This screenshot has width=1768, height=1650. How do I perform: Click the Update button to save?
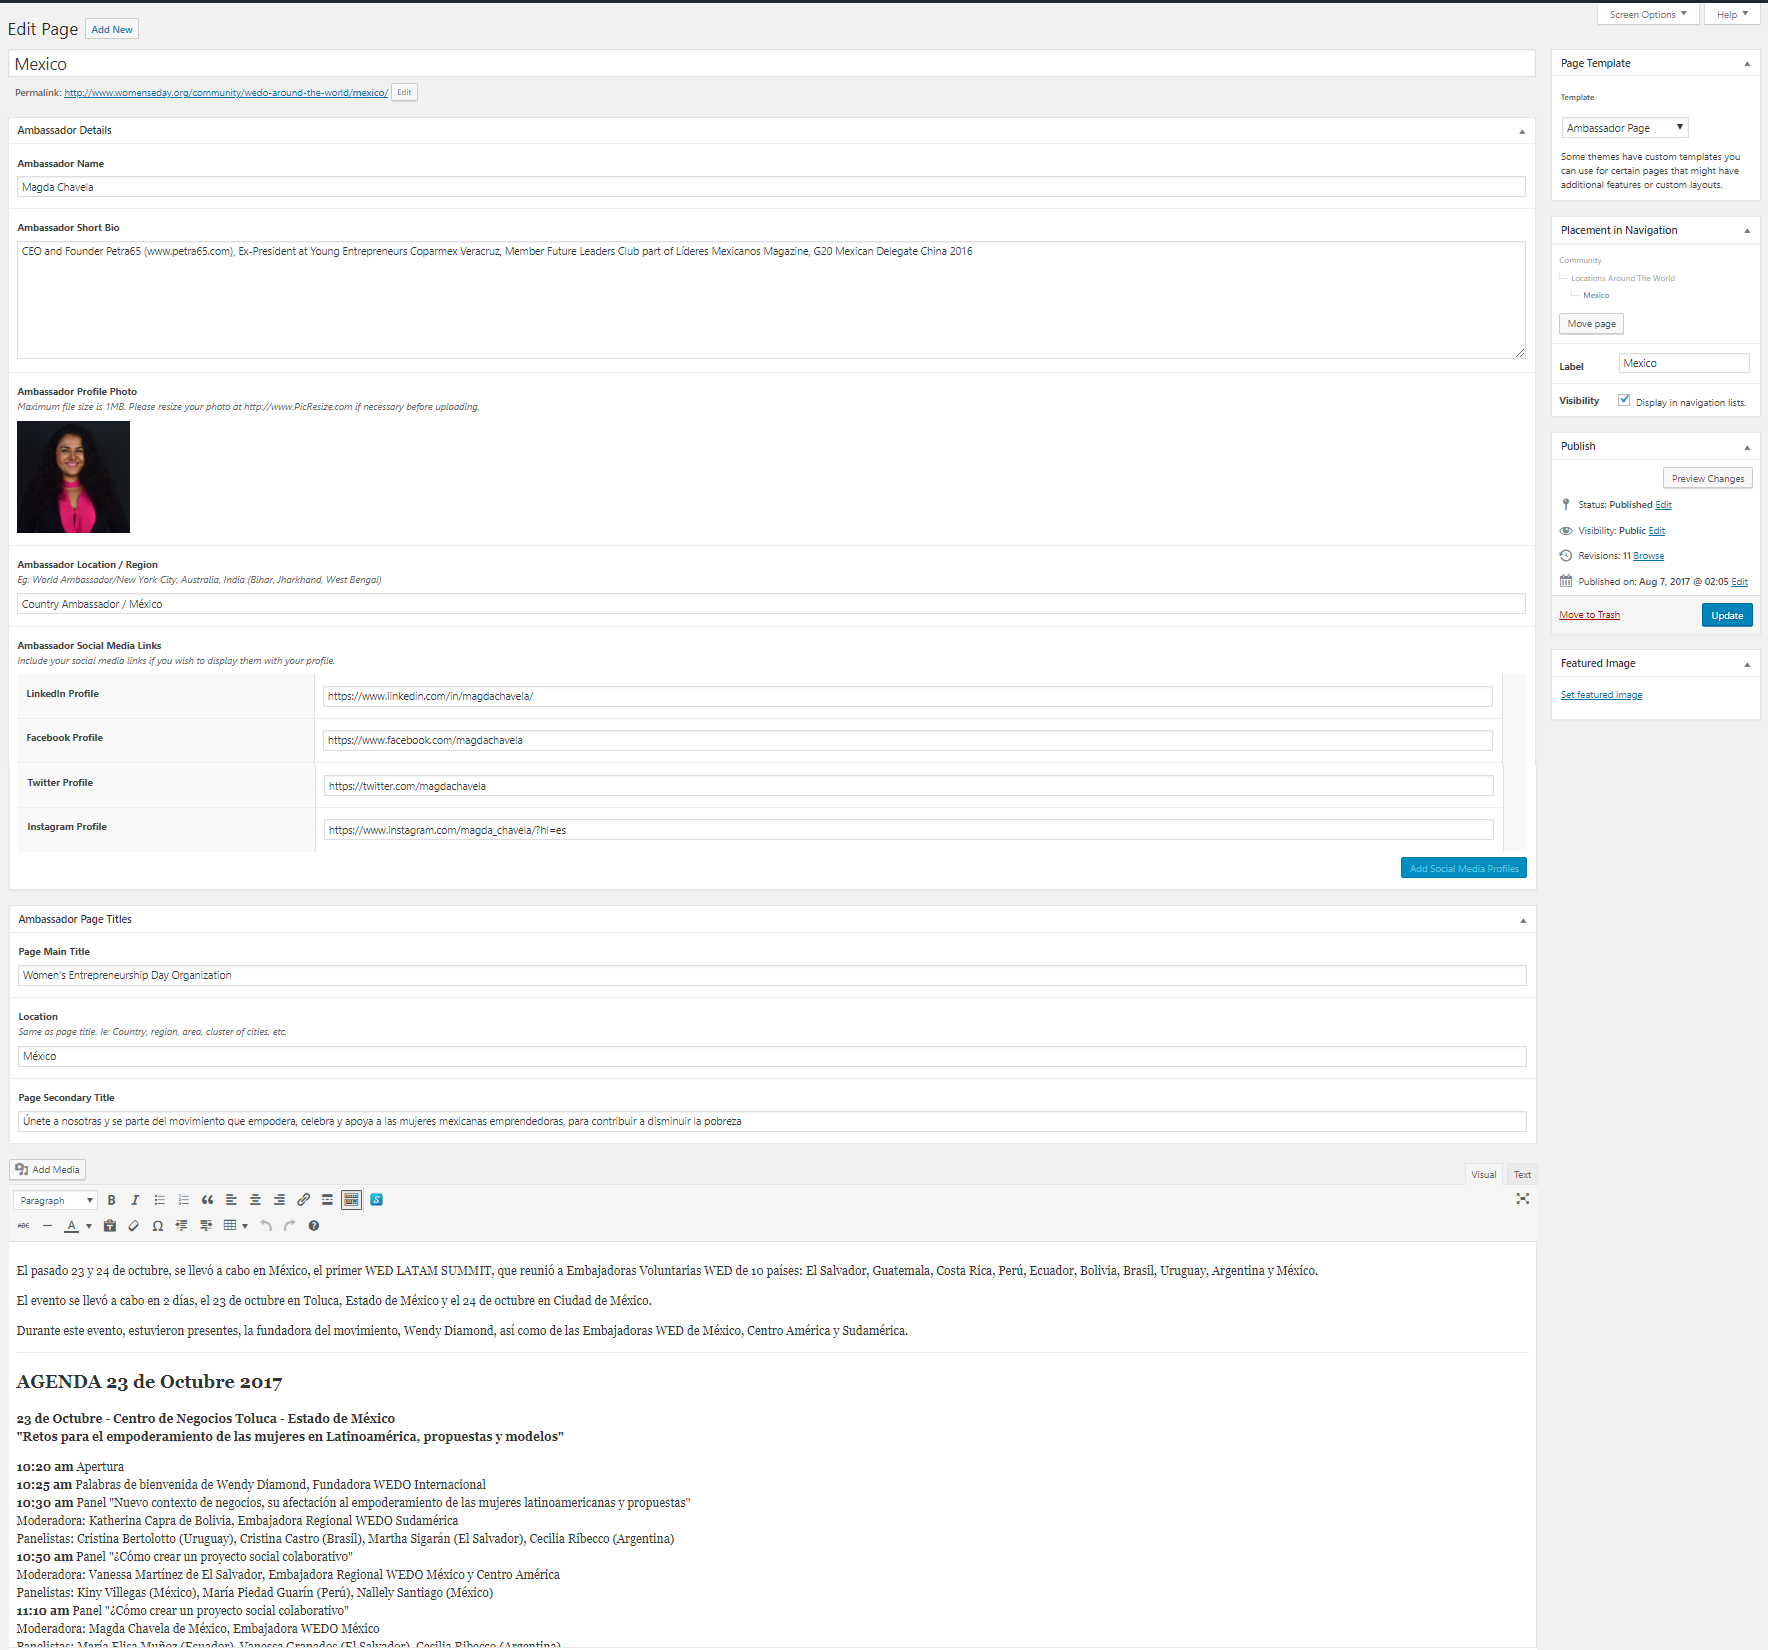1727,614
